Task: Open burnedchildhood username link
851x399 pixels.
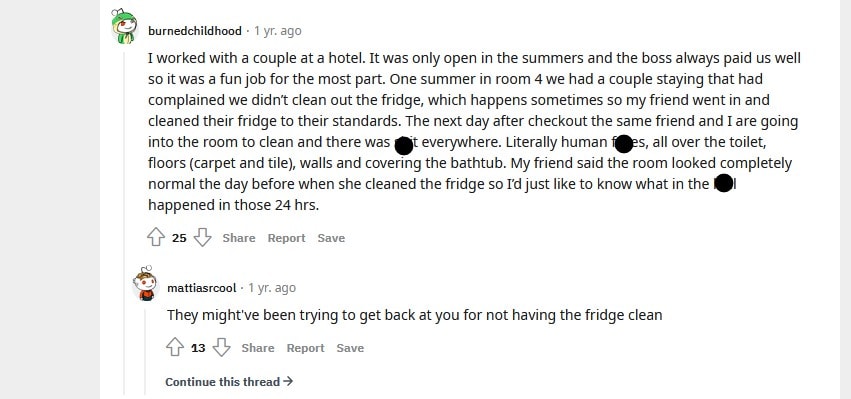Action: click(x=195, y=31)
